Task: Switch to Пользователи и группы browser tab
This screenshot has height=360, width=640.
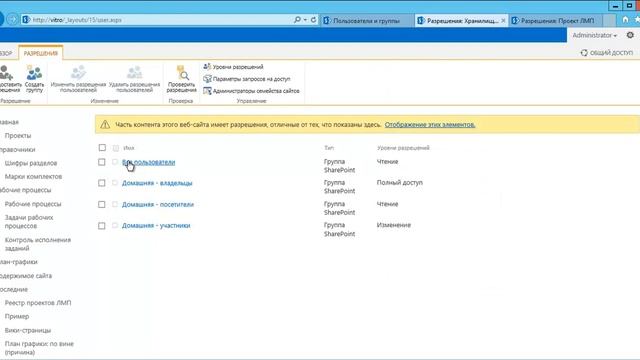Action: pyautogui.click(x=366, y=20)
